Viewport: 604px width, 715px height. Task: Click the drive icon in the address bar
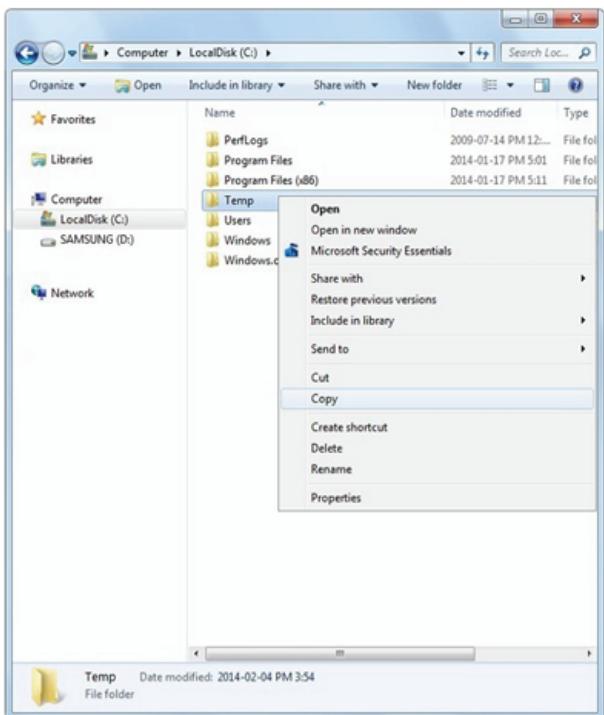click(90, 52)
